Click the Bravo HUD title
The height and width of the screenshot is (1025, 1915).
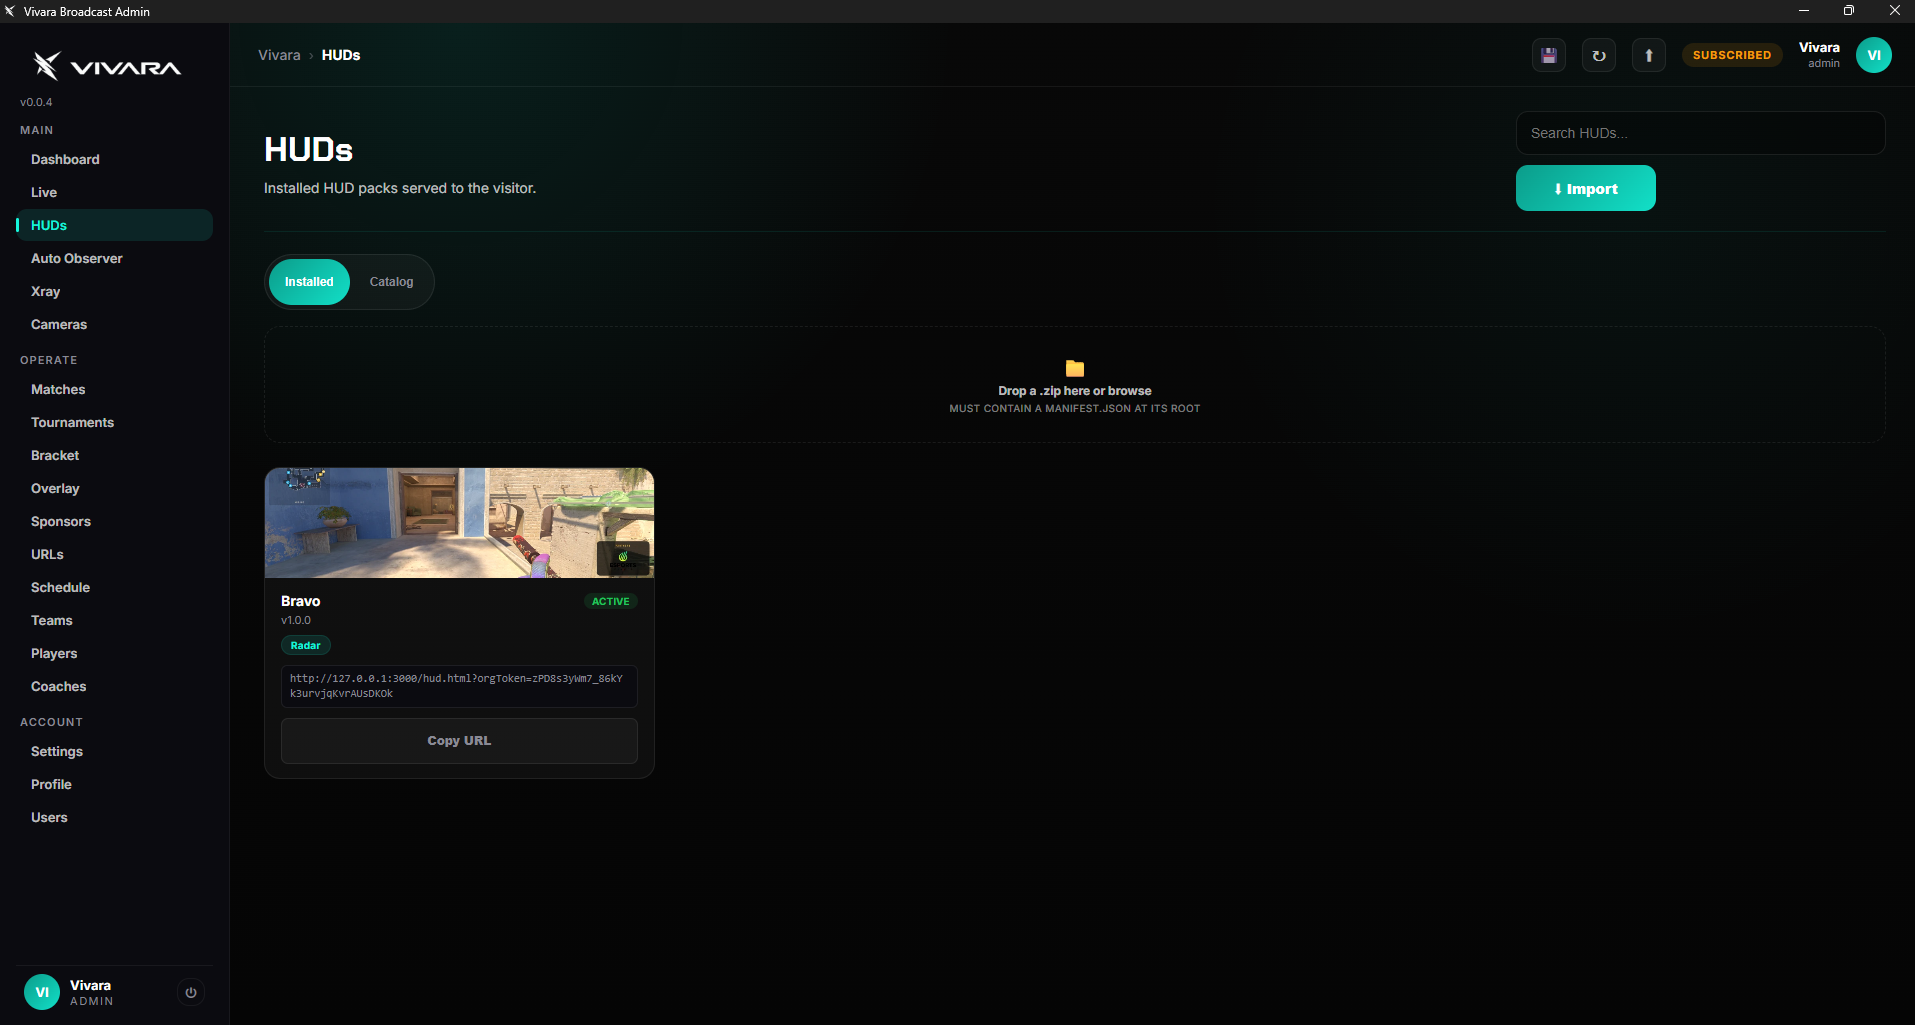[300, 601]
